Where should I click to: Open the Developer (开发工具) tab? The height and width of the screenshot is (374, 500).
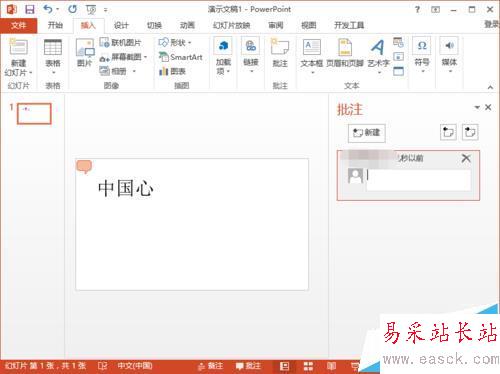[349, 25]
